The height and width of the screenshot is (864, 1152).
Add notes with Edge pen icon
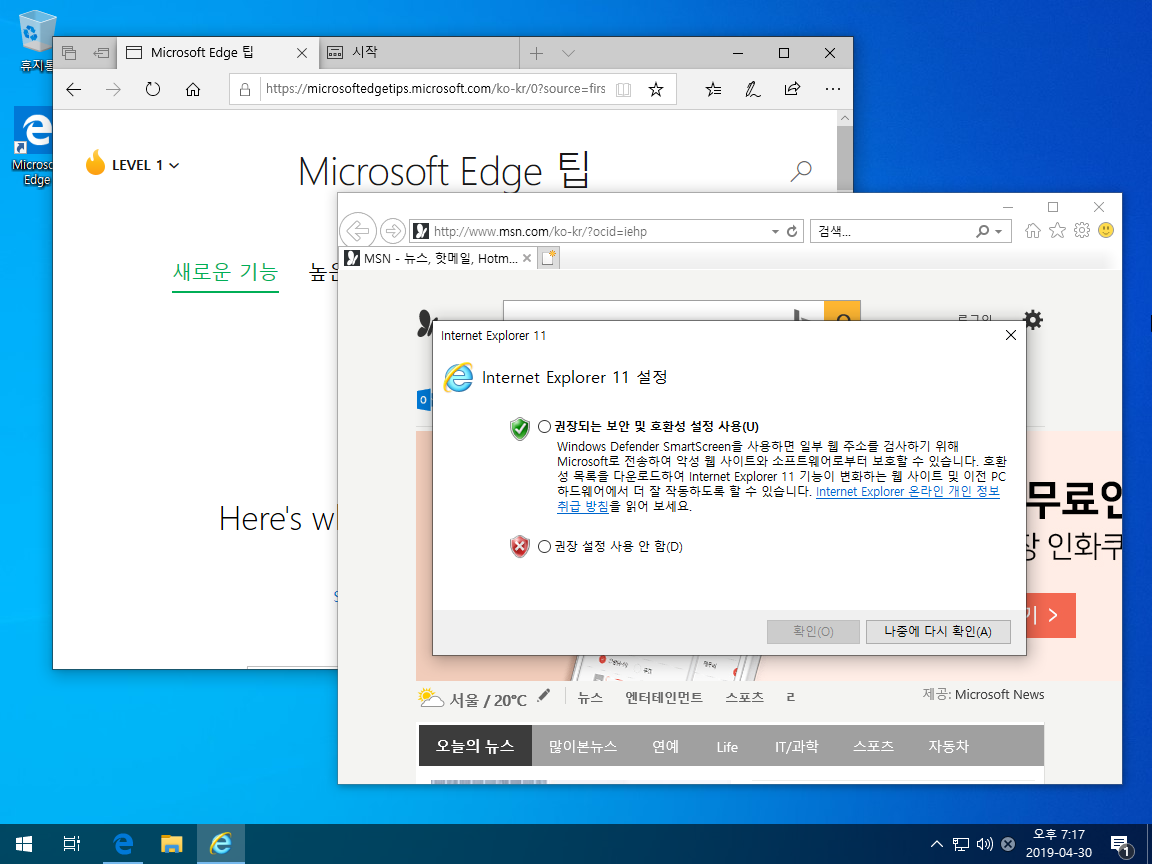pyautogui.click(x=752, y=90)
